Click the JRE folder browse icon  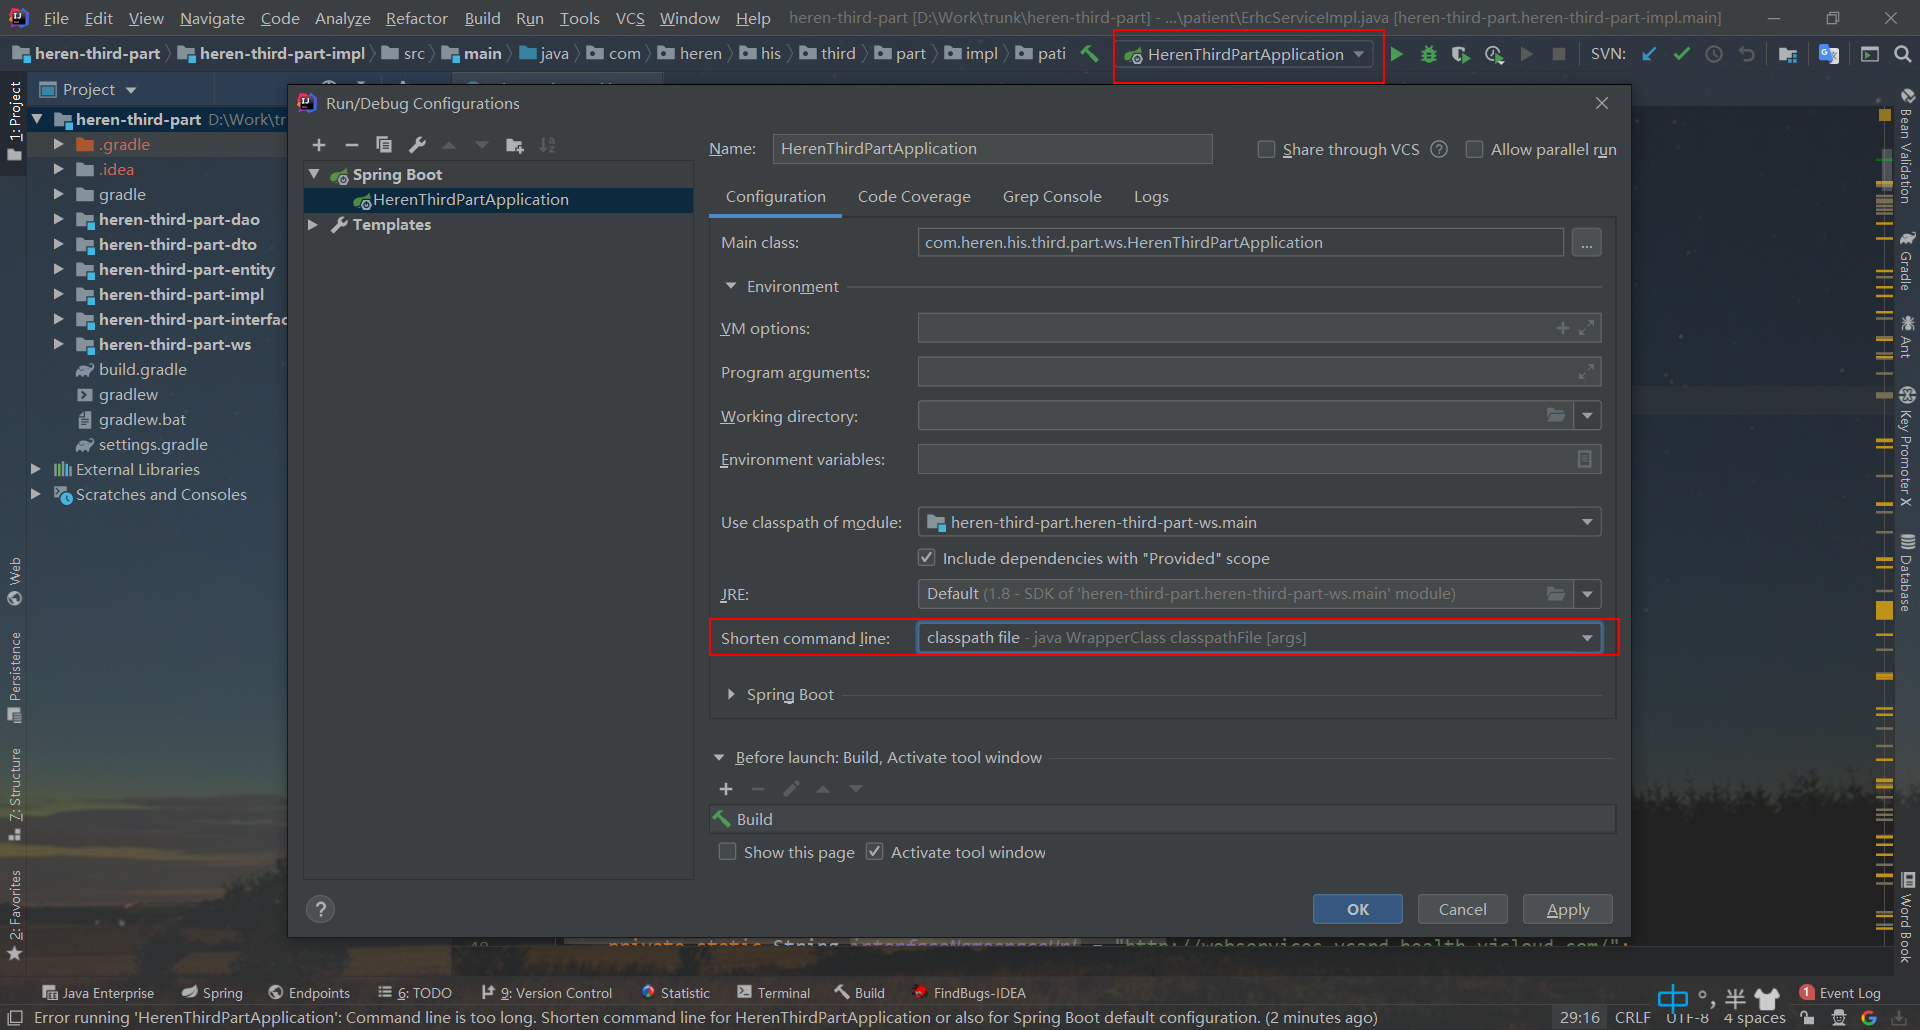click(1556, 594)
